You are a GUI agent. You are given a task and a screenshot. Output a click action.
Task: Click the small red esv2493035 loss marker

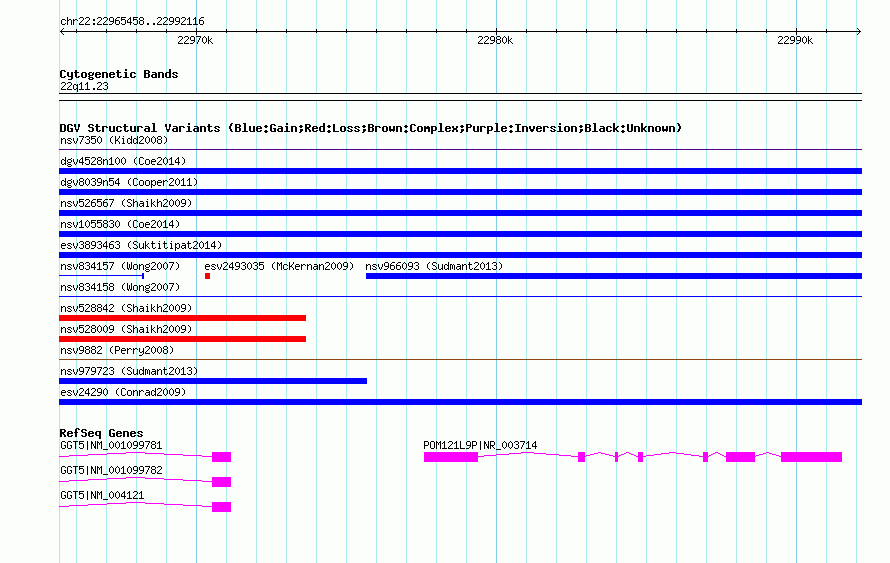(208, 276)
